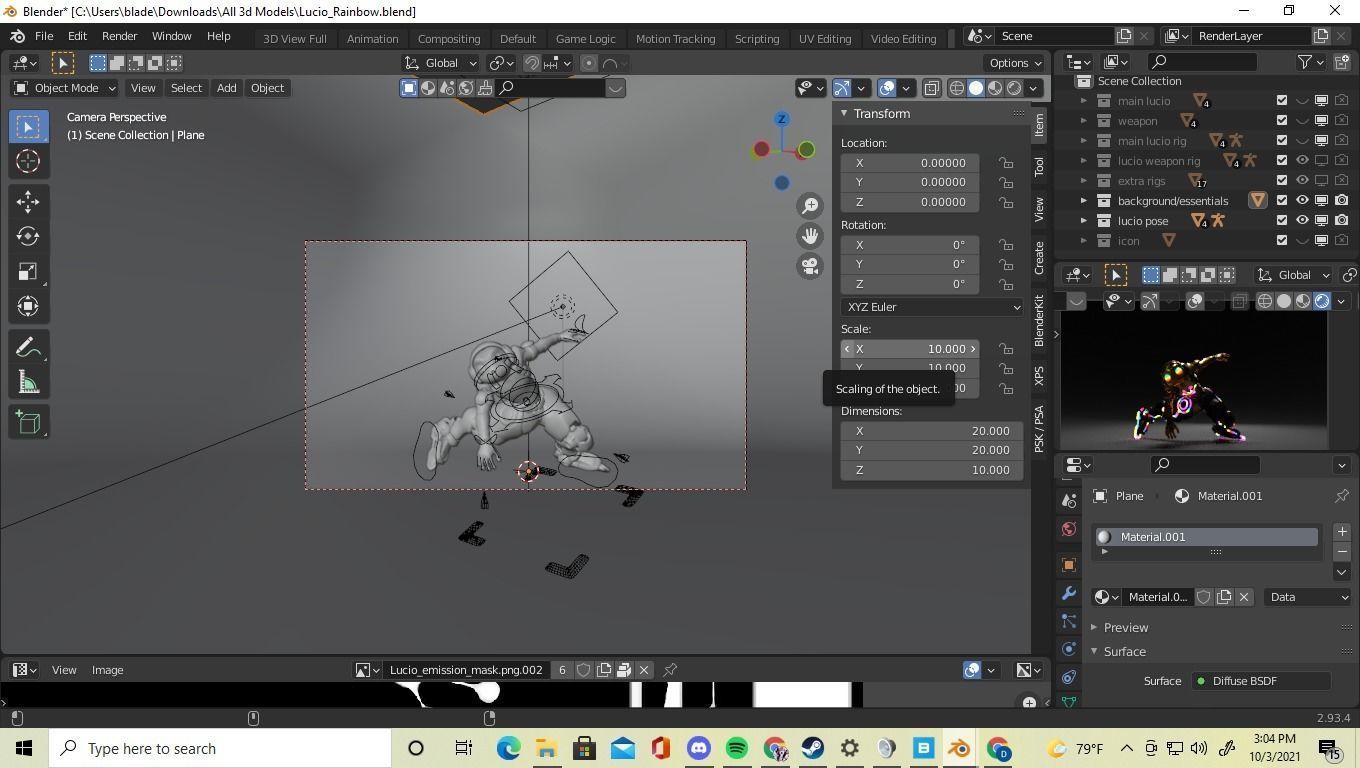The width and height of the screenshot is (1360, 768).
Task: Hide background/essentials collection via eye icon
Action: pos(1302,201)
